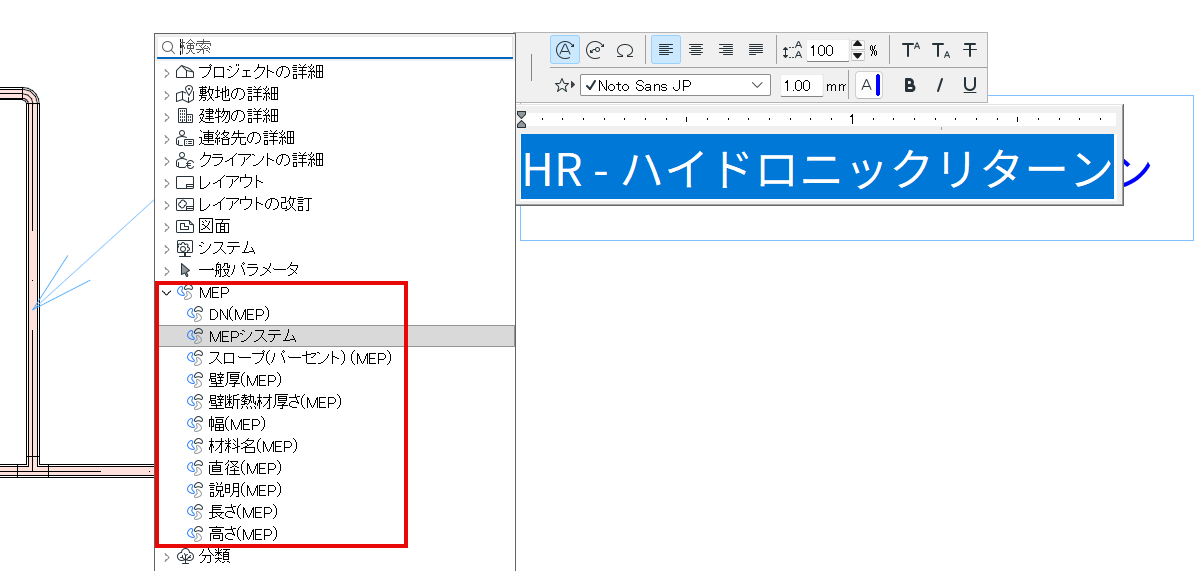1204x571 pixels.
Task: Align text right
Action: [x=726, y=50]
